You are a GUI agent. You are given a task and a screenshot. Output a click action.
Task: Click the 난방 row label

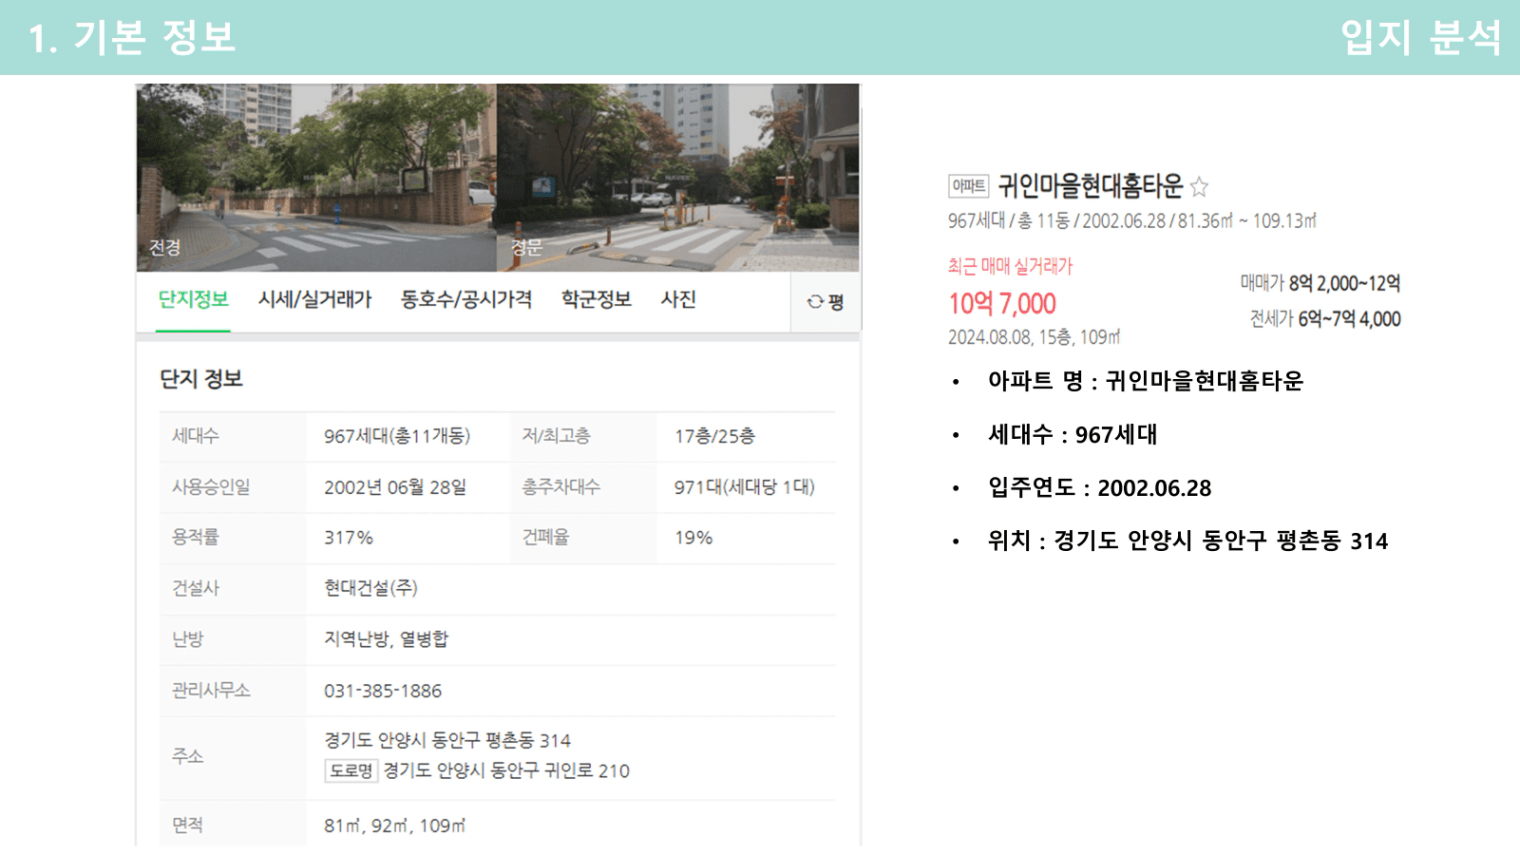(187, 639)
